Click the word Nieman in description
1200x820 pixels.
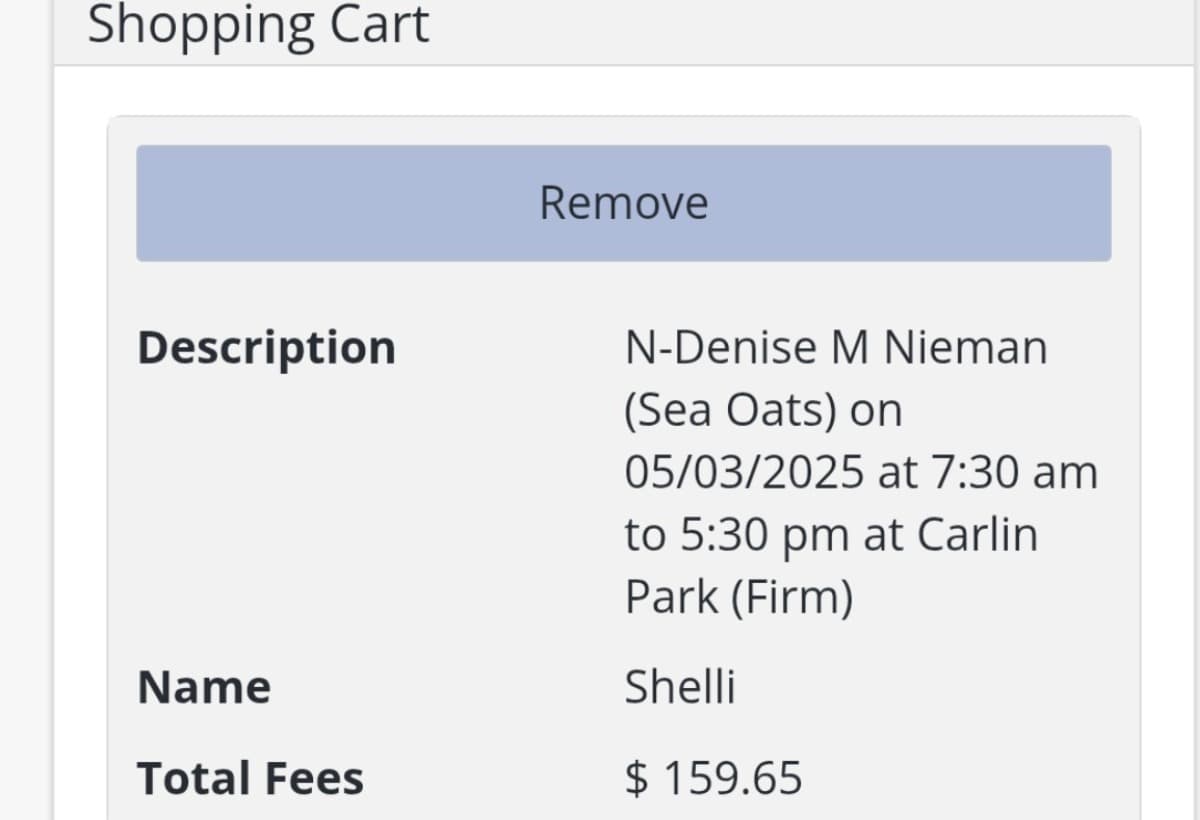pyautogui.click(x=966, y=348)
